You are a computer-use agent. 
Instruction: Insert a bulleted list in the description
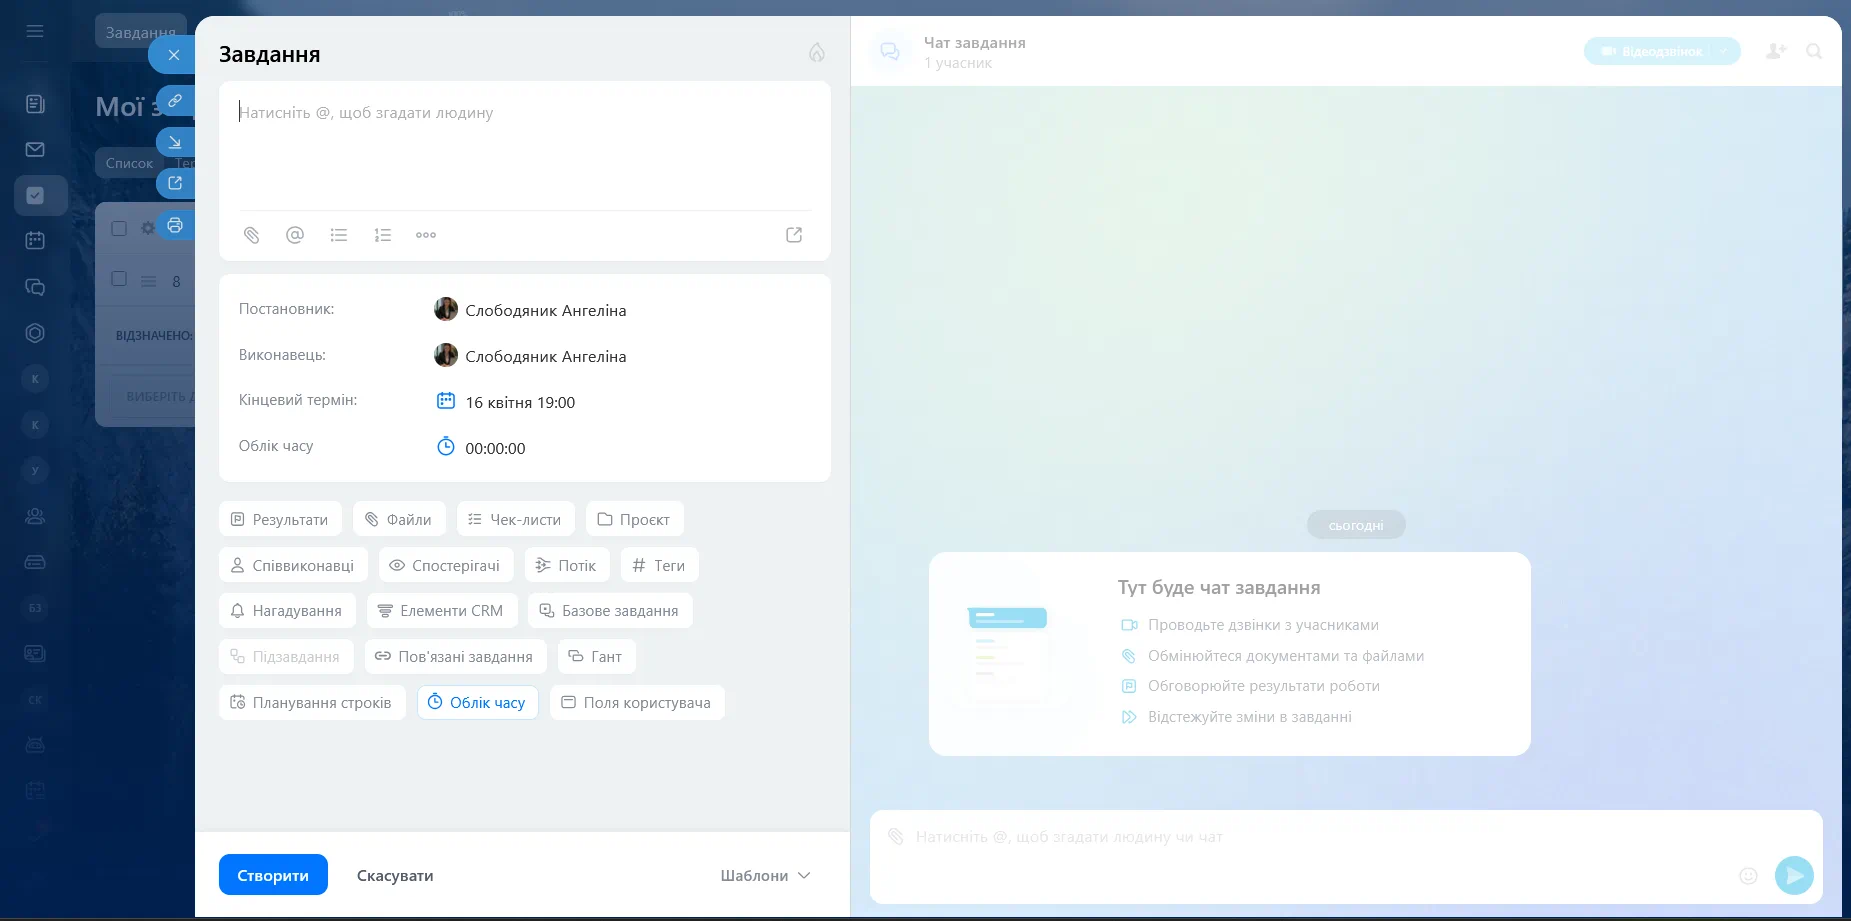[x=339, y=235]
